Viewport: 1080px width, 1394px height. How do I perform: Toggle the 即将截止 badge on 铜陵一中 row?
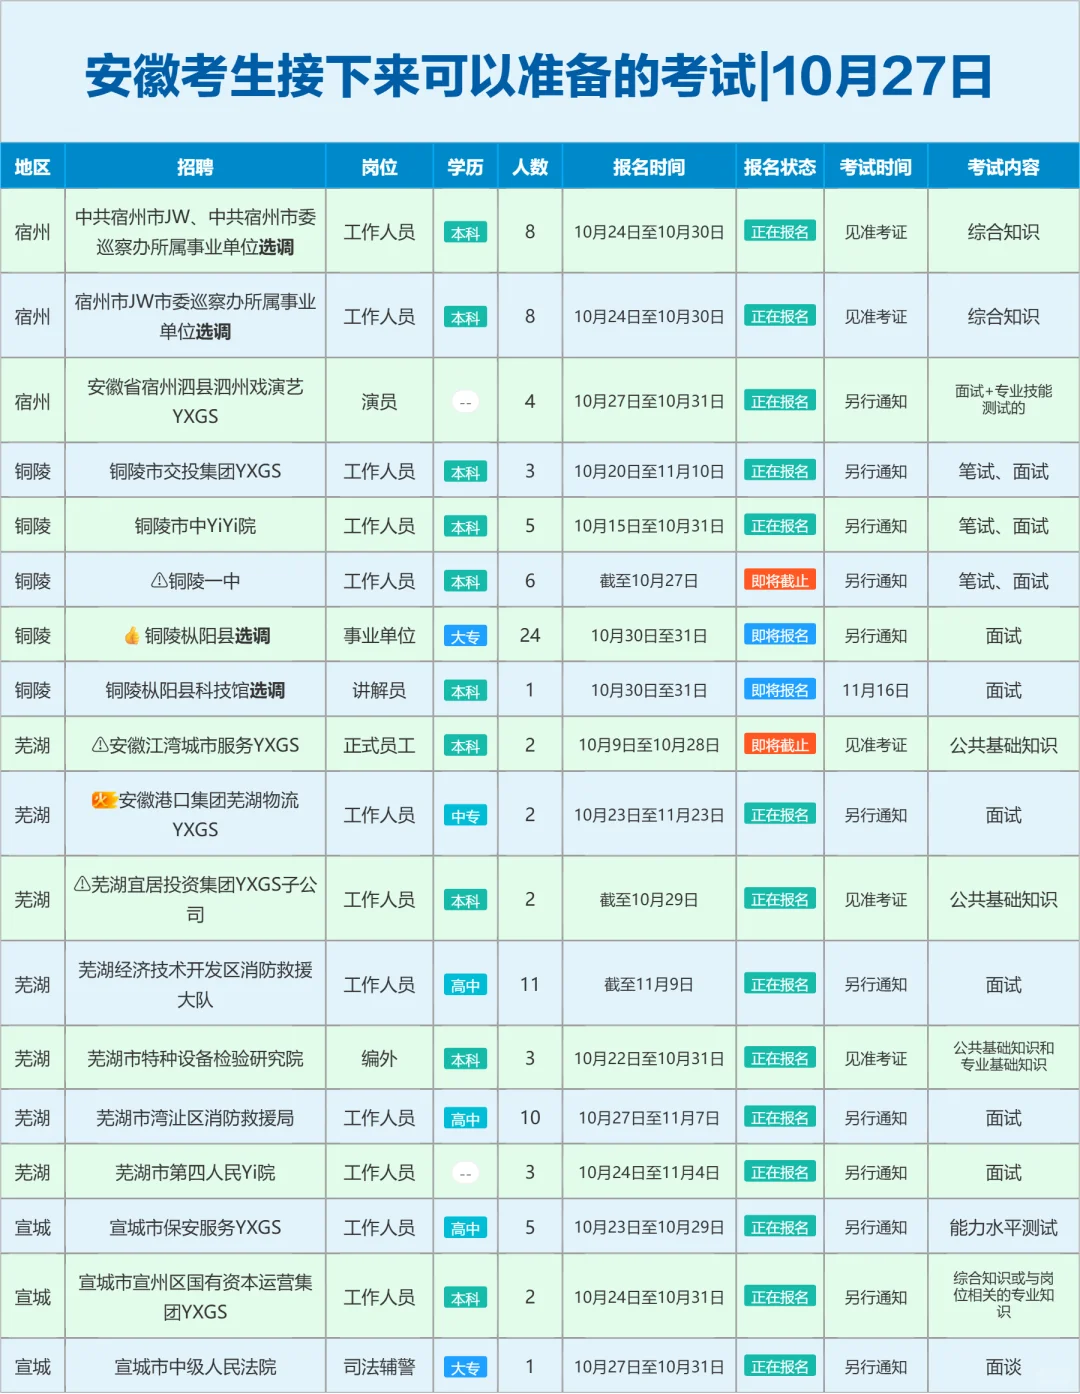coord(780,579)
